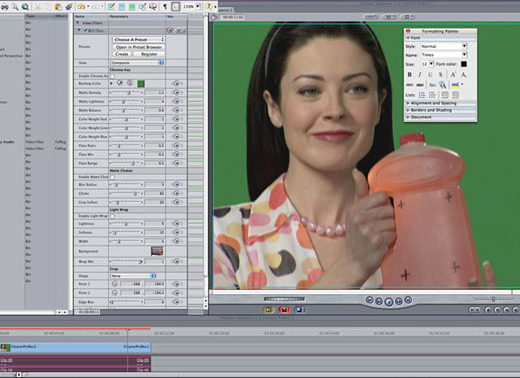Click the Blur Radius value field

point(155,185)
